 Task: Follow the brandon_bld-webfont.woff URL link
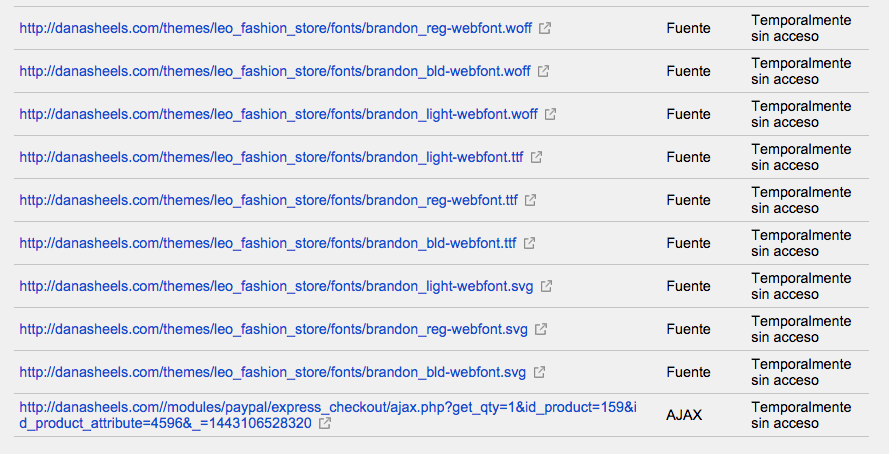tap(275, 71)
